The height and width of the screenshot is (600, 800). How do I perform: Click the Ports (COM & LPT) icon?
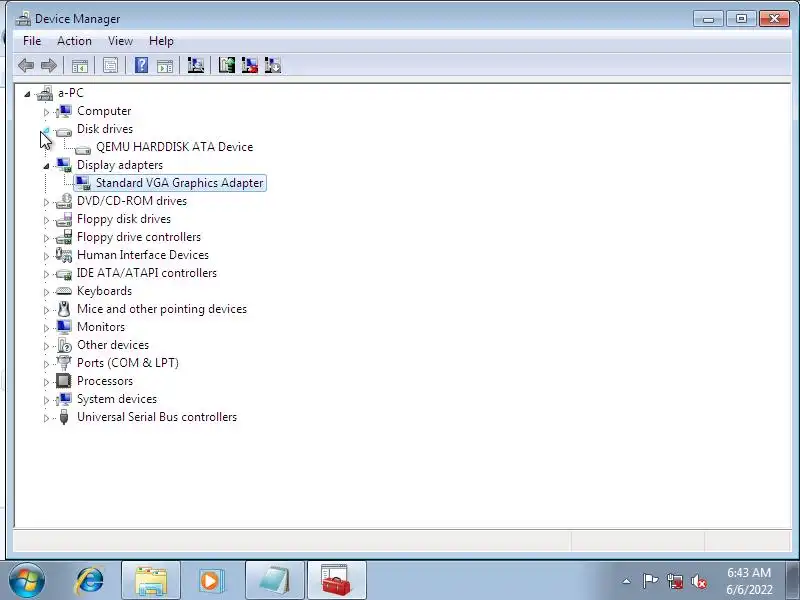tap(64, 363)
